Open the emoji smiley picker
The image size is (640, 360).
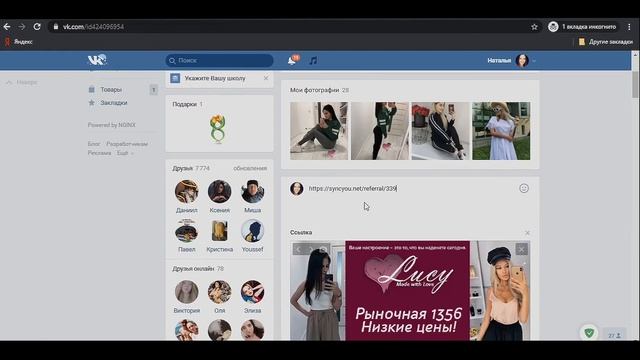[524, 188]
